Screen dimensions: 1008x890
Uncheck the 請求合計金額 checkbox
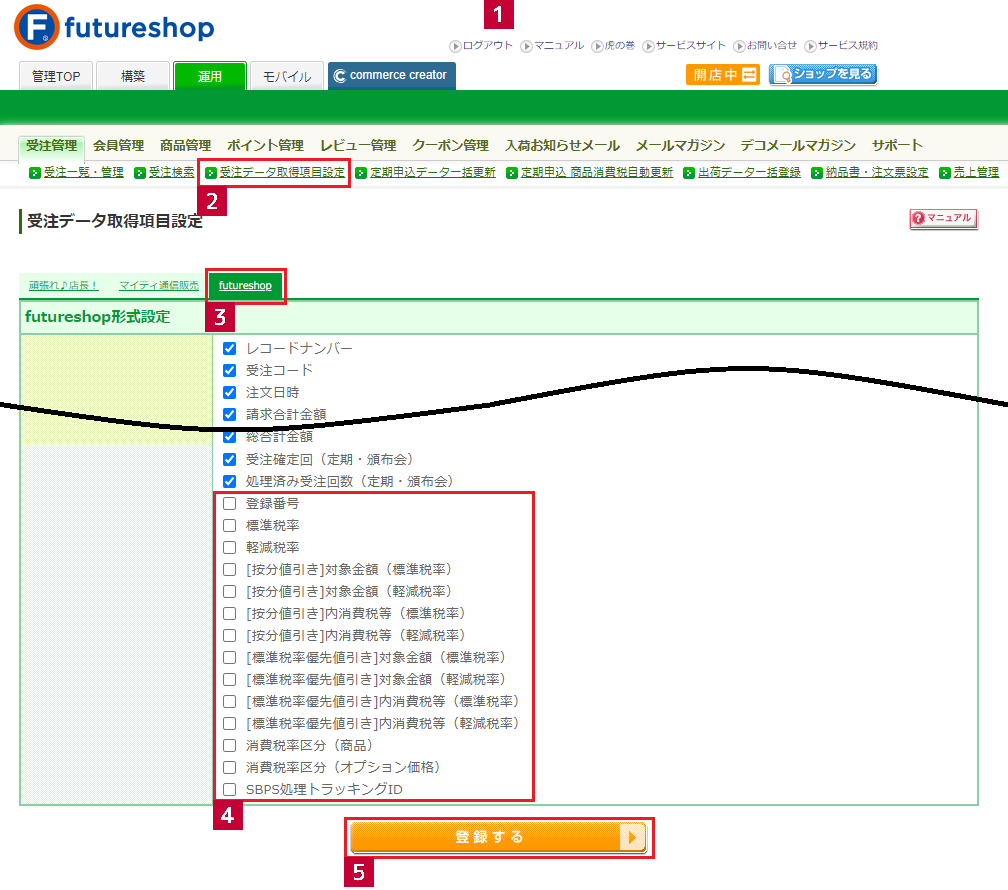click(x=230, y=414)
